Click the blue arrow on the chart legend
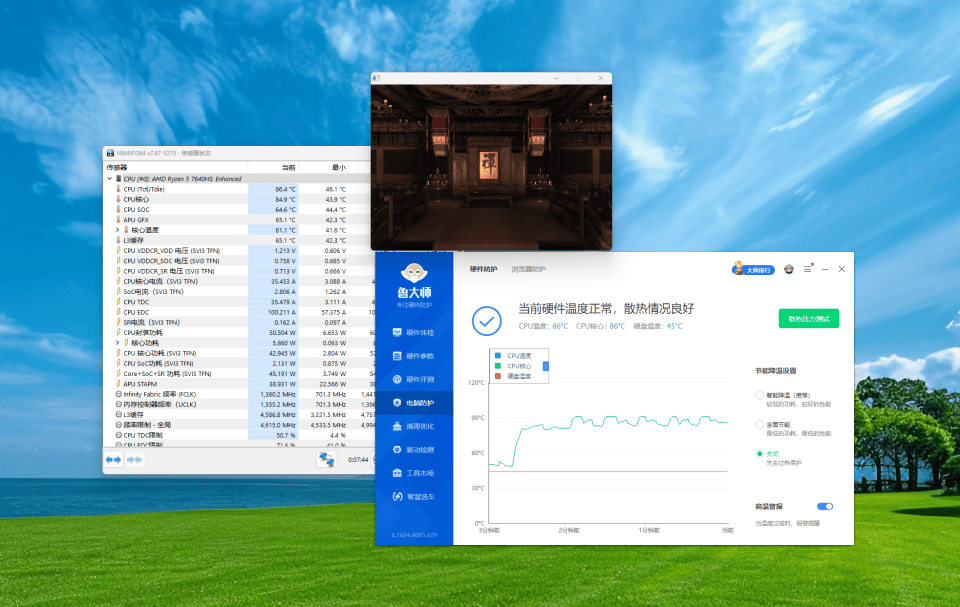 [546, 366]
